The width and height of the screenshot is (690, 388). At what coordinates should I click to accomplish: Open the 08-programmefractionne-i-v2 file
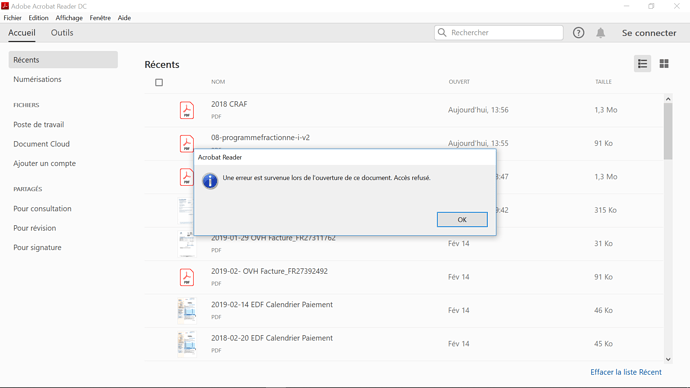point(260,138)
